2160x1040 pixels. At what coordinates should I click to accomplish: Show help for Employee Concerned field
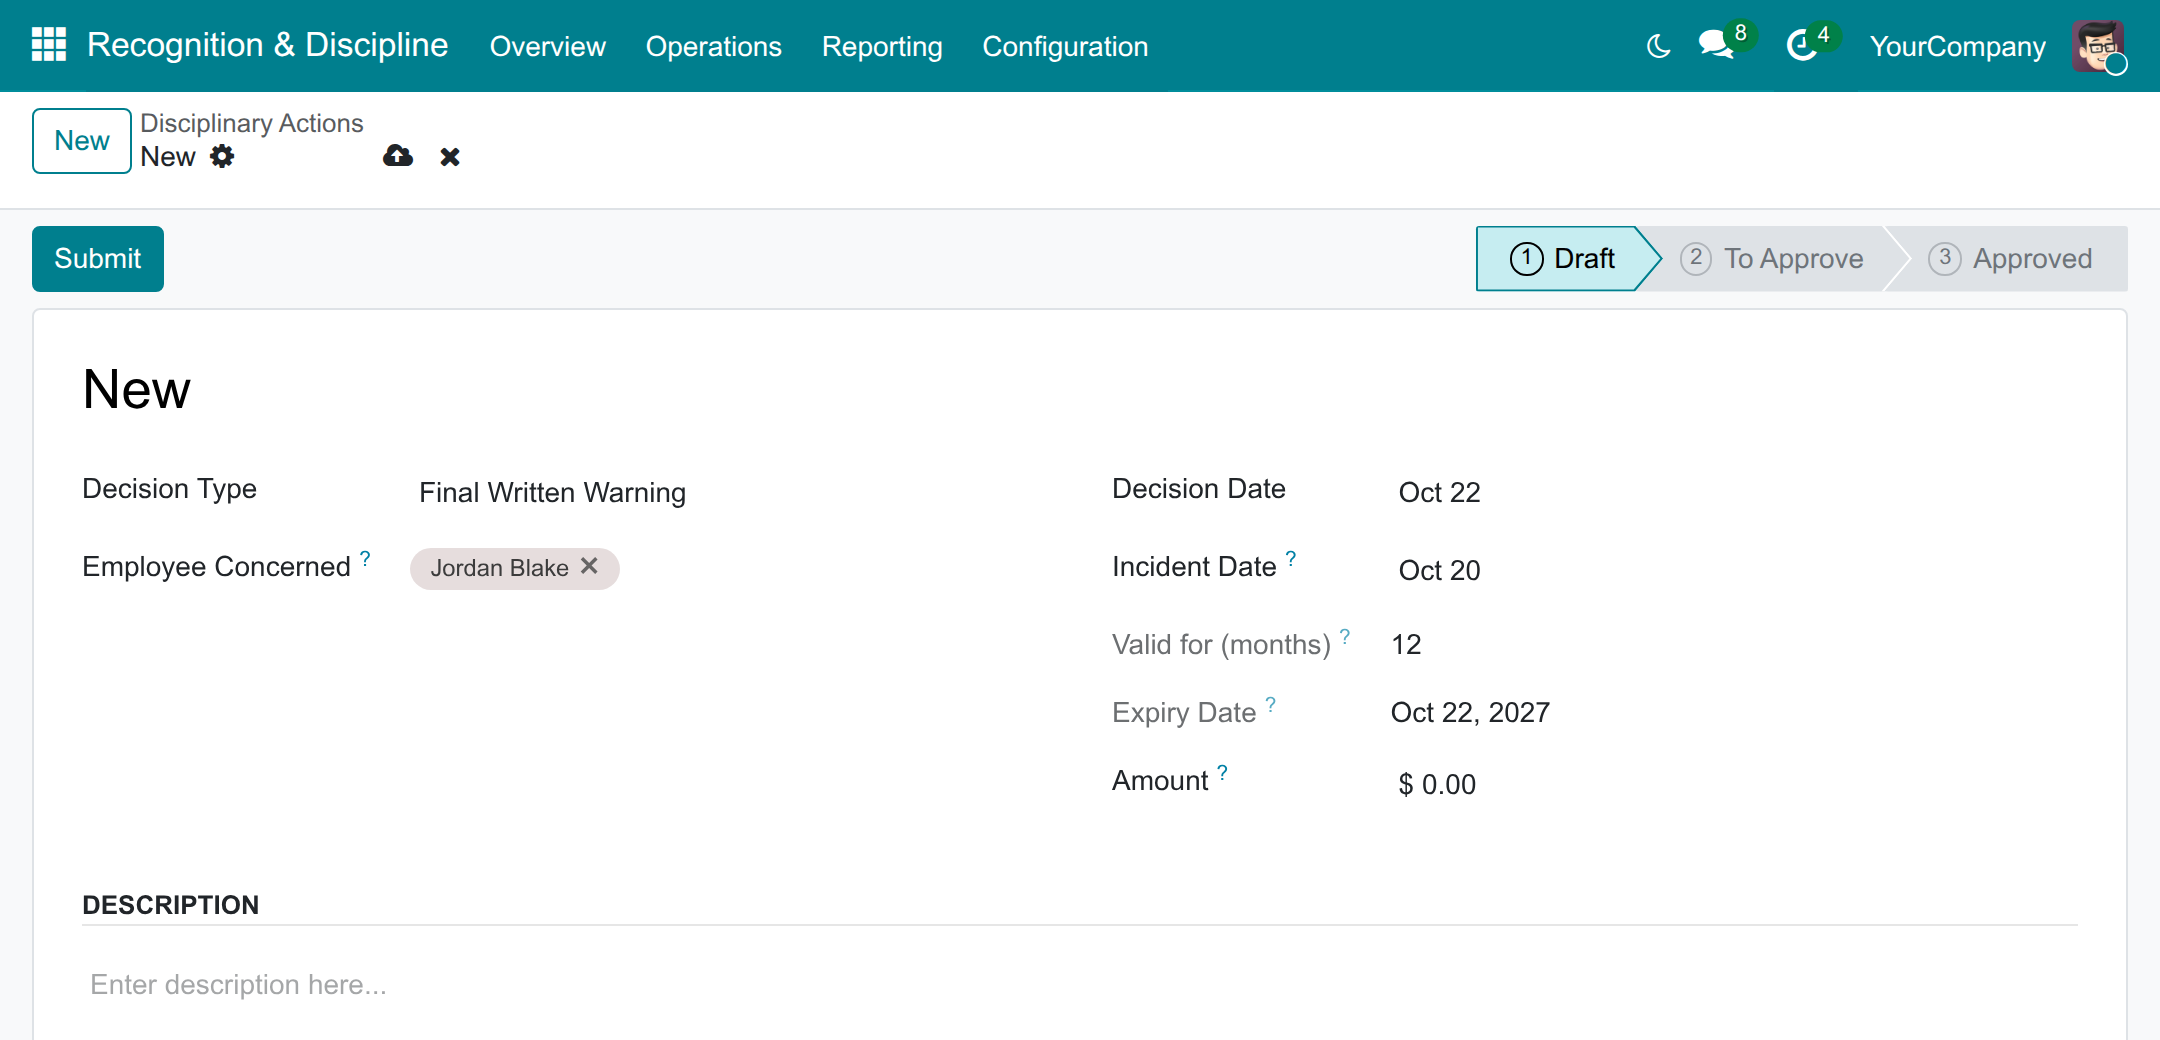click(x=365, y=558)
